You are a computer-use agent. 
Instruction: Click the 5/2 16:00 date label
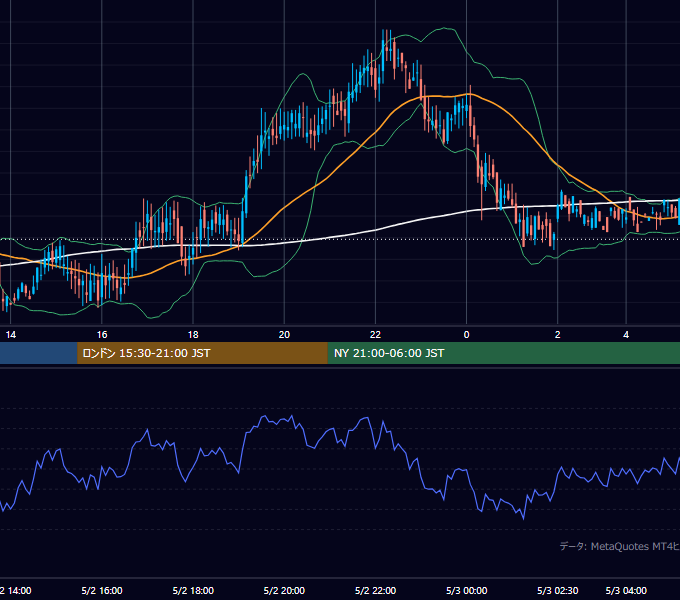[102, 591]
